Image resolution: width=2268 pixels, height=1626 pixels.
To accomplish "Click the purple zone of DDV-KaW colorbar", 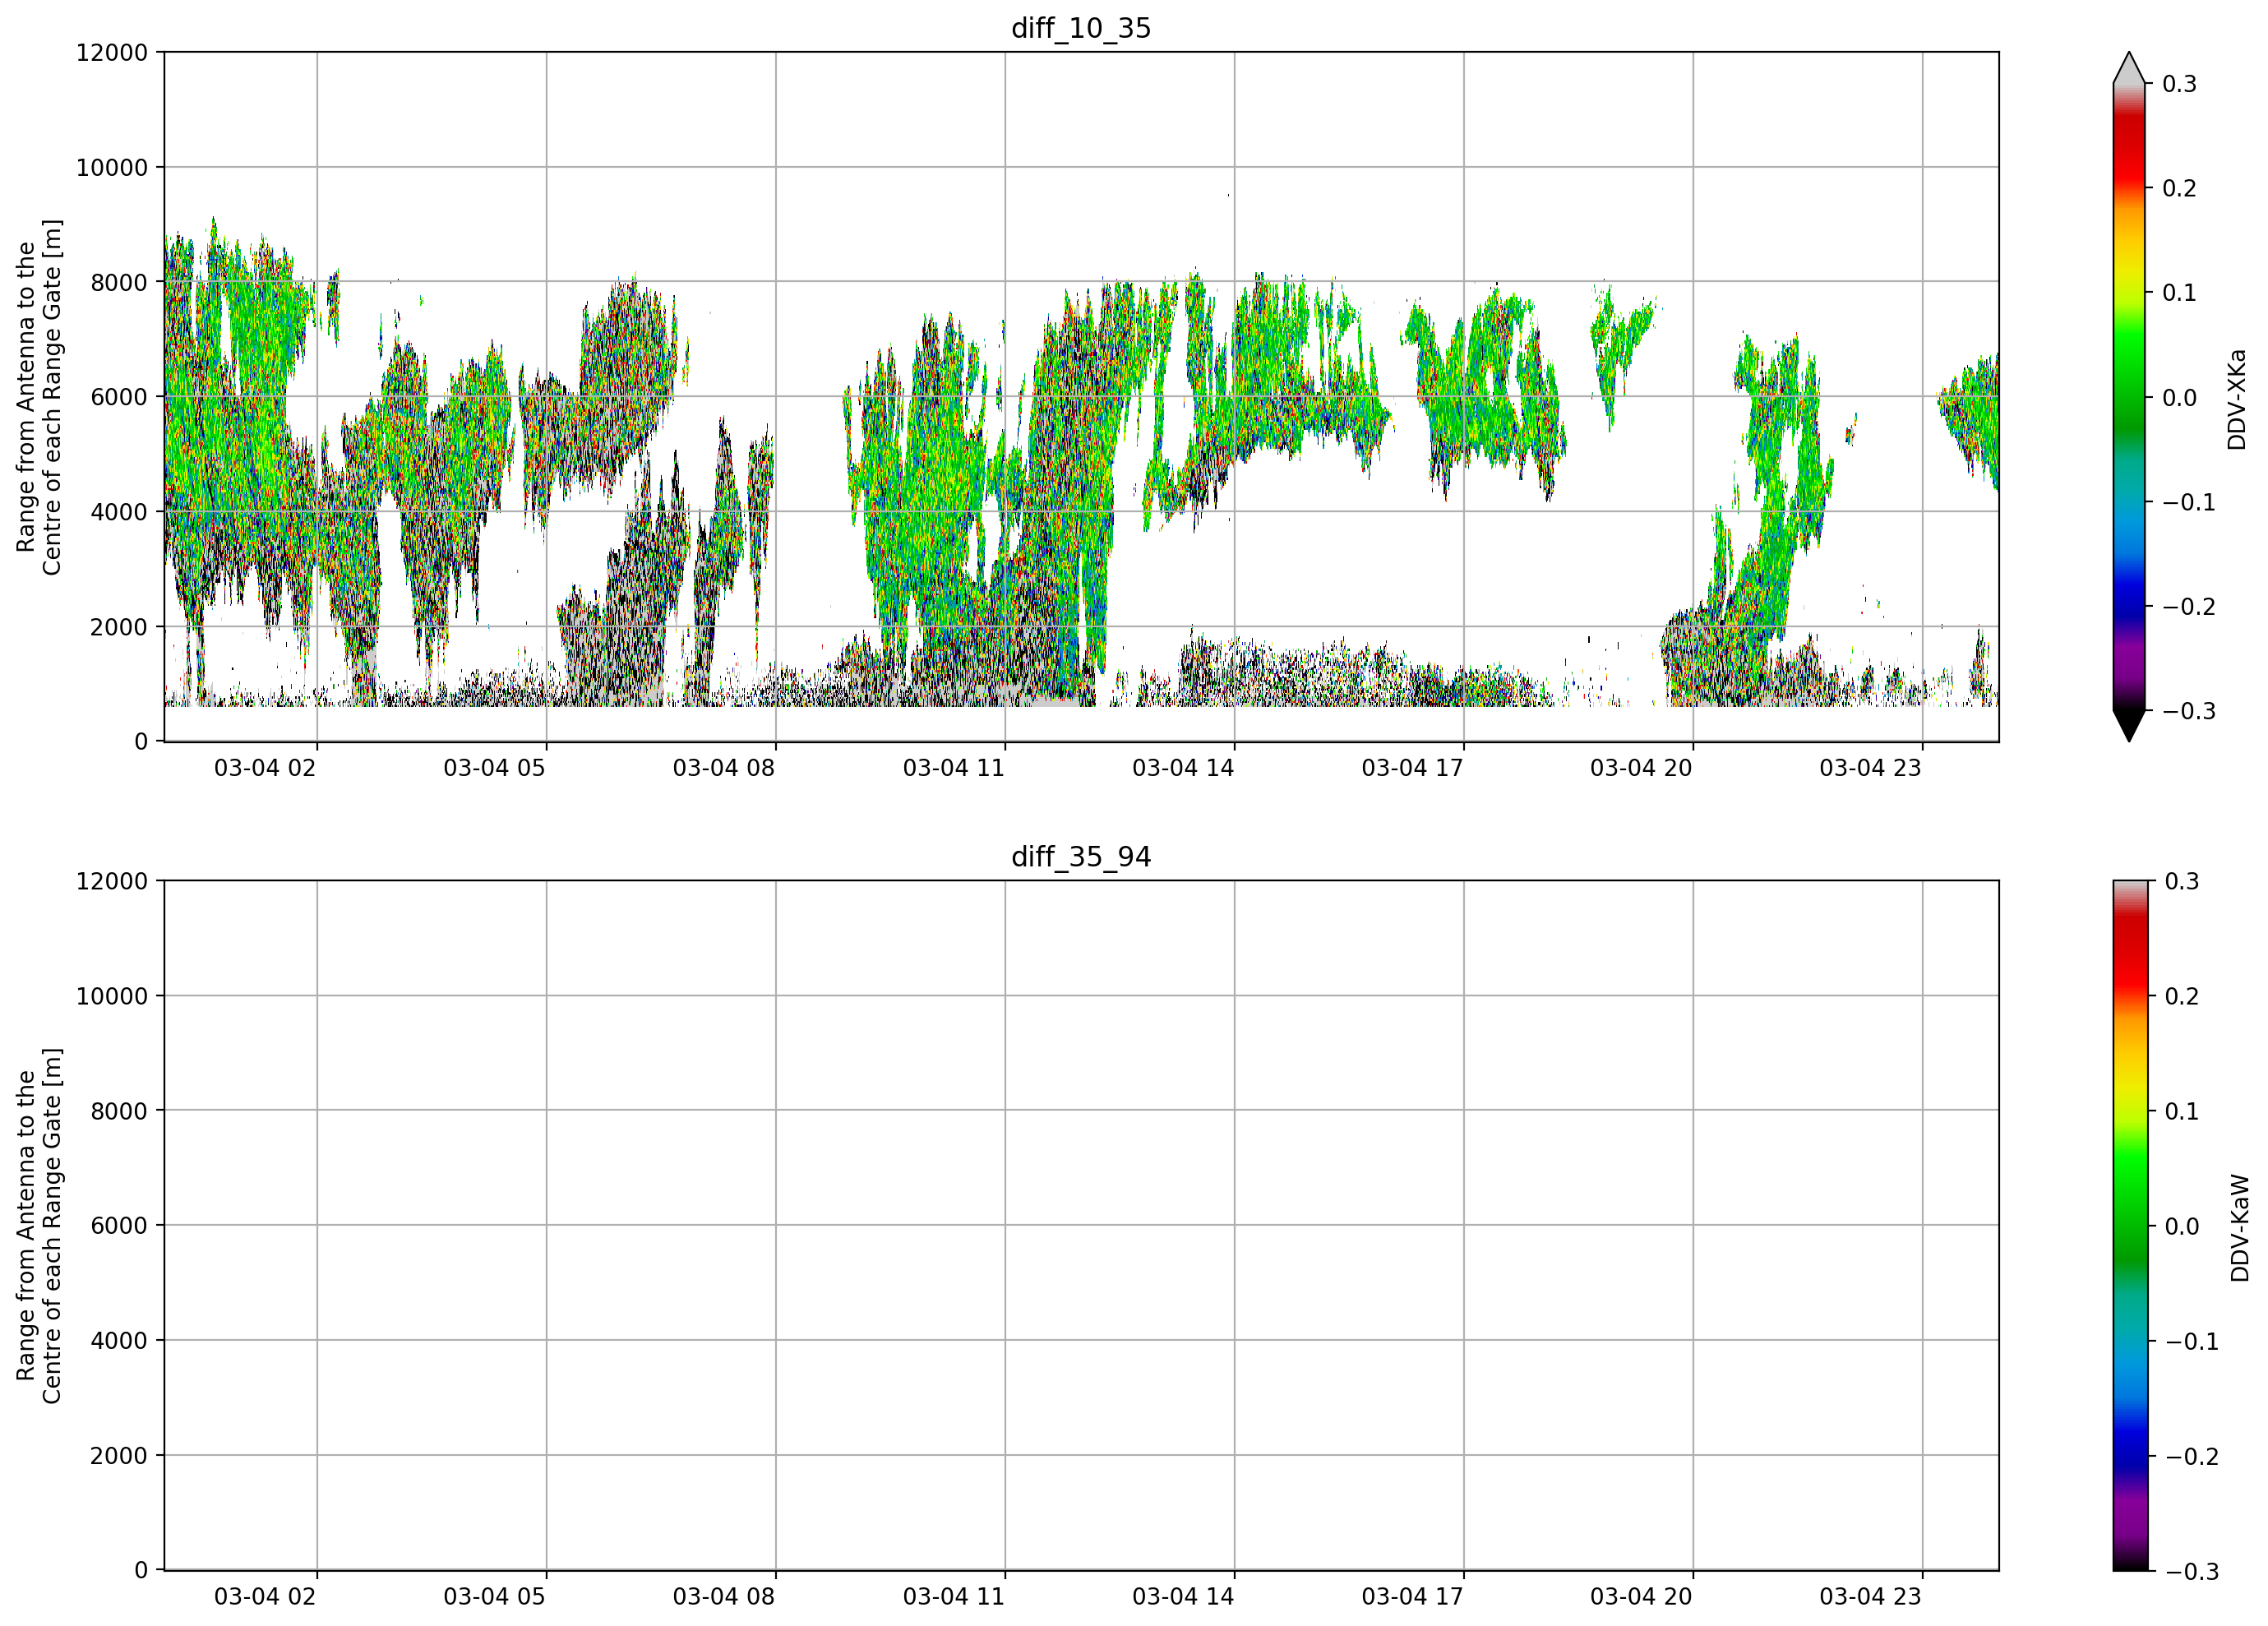I will [2130, 1515].
